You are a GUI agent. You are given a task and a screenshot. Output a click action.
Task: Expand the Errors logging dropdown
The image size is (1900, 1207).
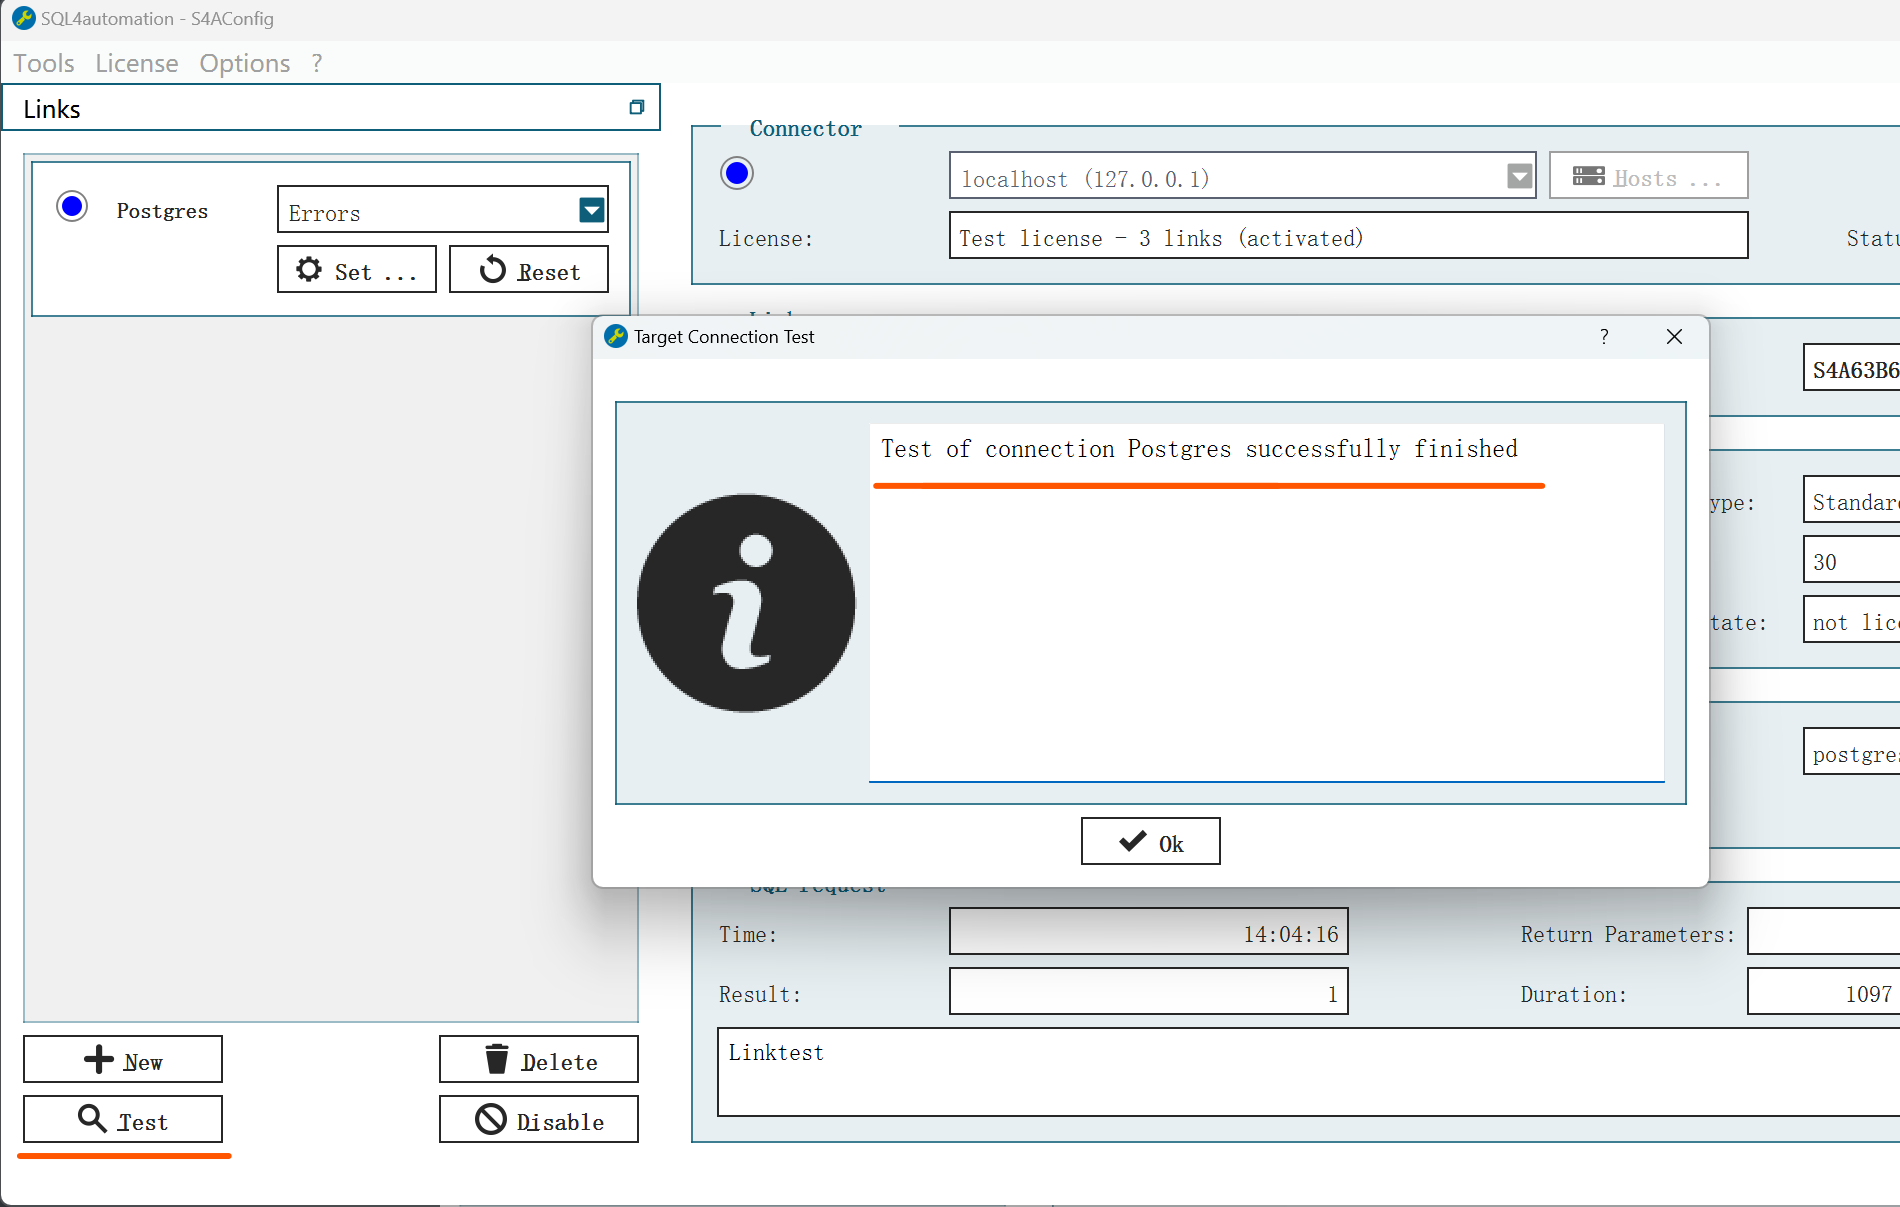click(x=592, y=209)
